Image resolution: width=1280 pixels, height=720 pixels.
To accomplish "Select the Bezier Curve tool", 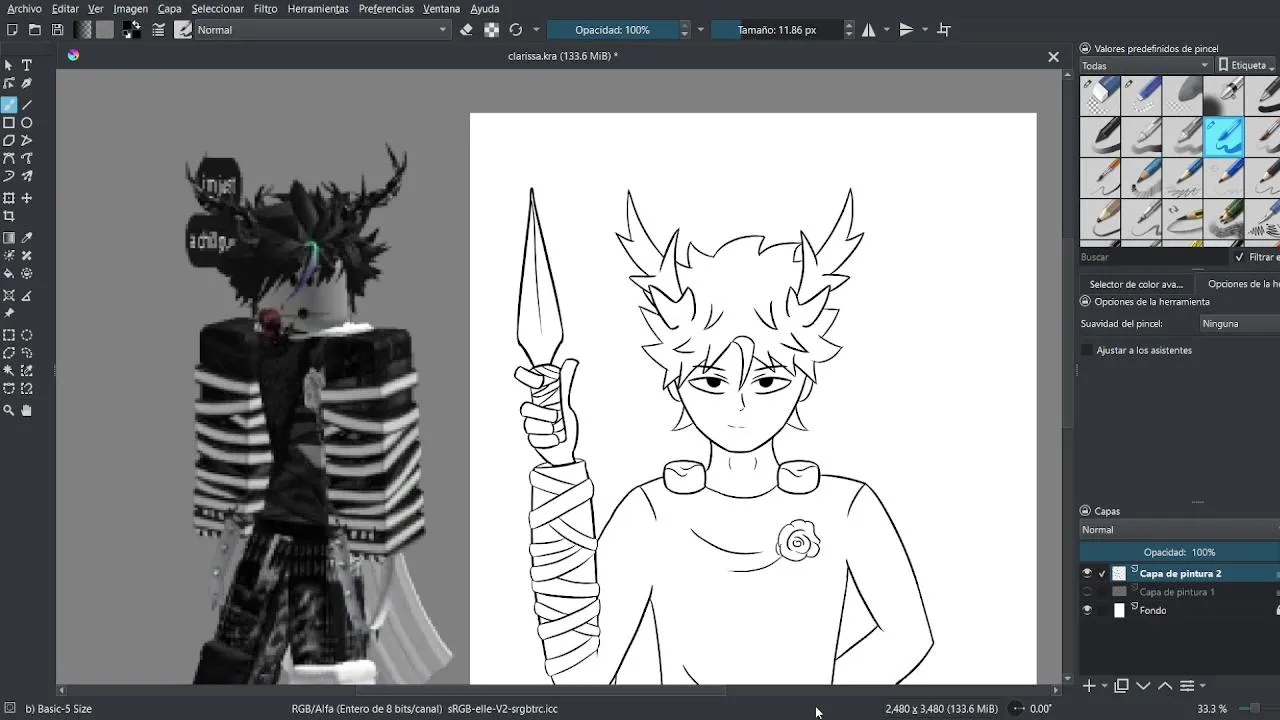I will point(9,159).
